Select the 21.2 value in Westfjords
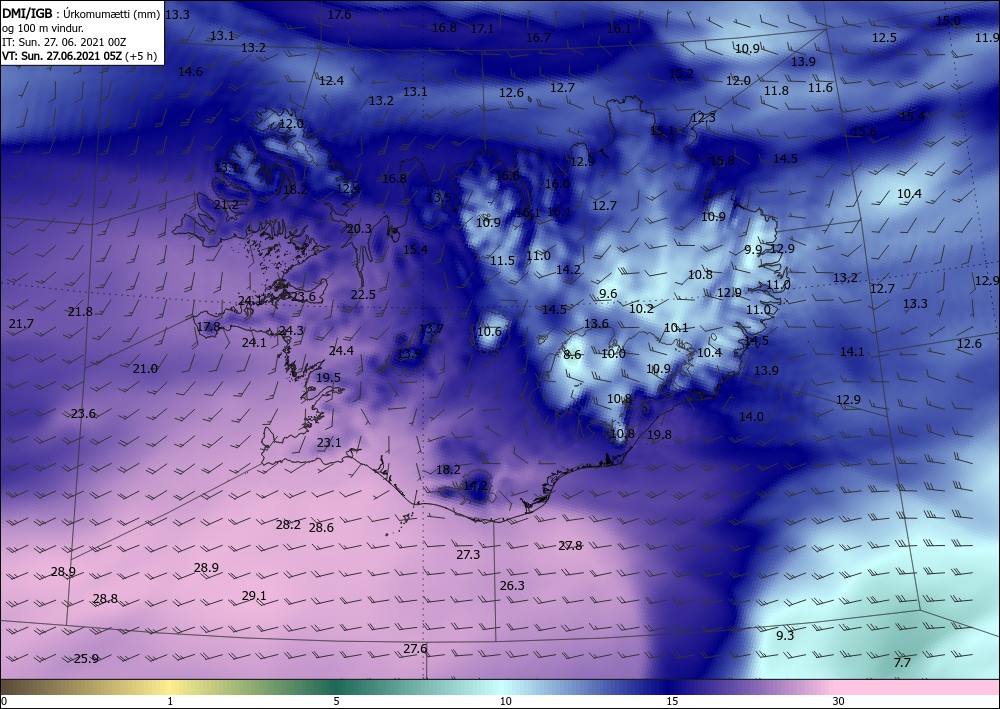Viewport: 1000px width, 709px height. [226, 205]
